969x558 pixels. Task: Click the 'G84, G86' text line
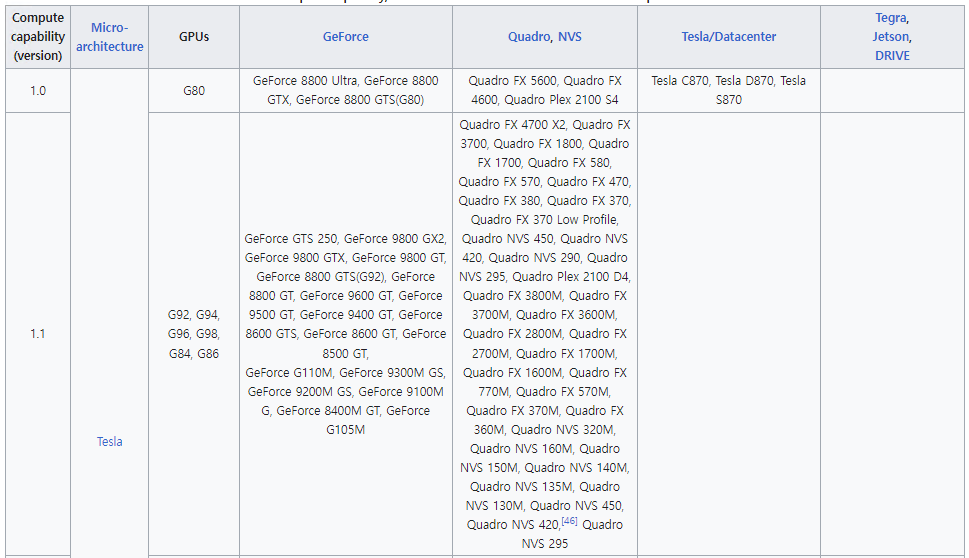point(194,353)
